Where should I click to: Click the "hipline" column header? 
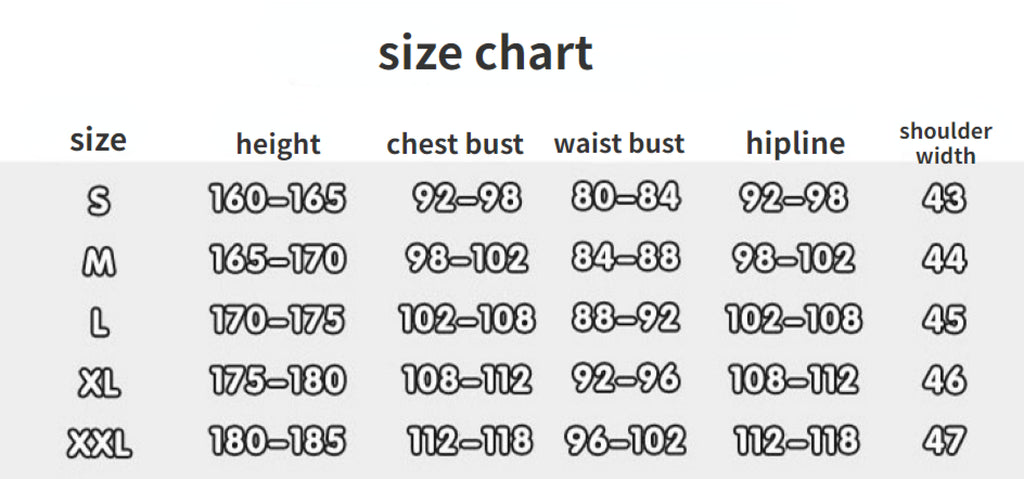[795, 143]
